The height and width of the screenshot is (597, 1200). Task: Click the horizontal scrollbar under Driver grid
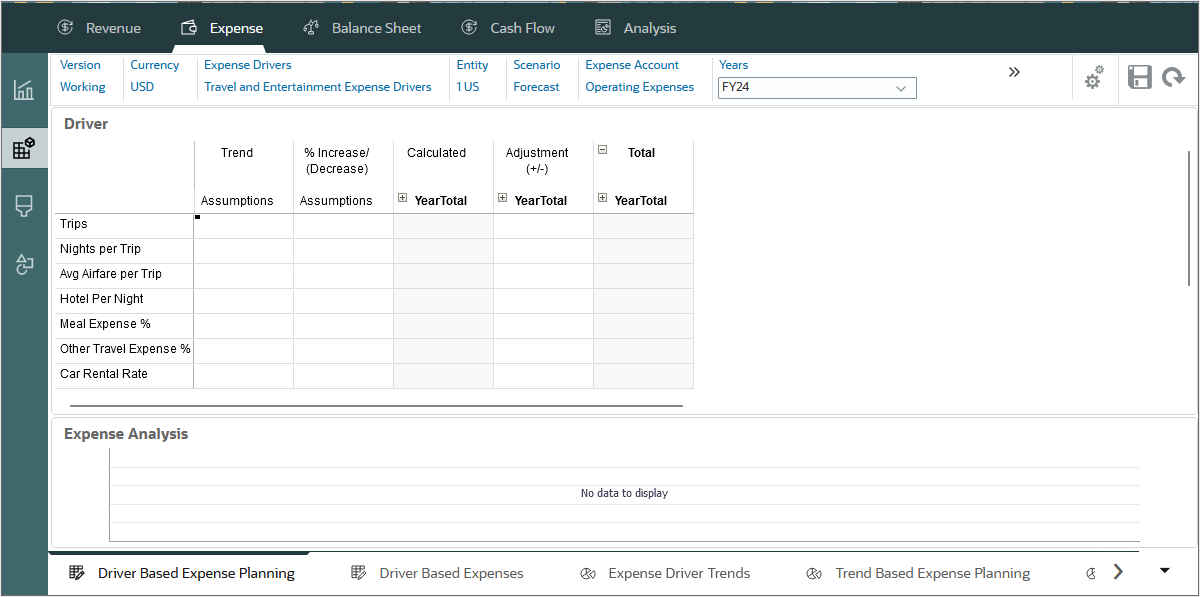(376, 406)
